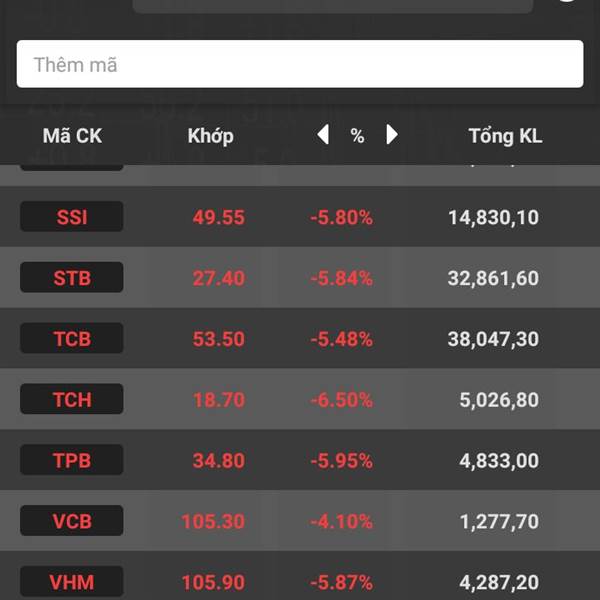The height and width of the screenshot is (600, 600).
Task: Open the SSI stock ticker
Action: [x=72, y=217]
